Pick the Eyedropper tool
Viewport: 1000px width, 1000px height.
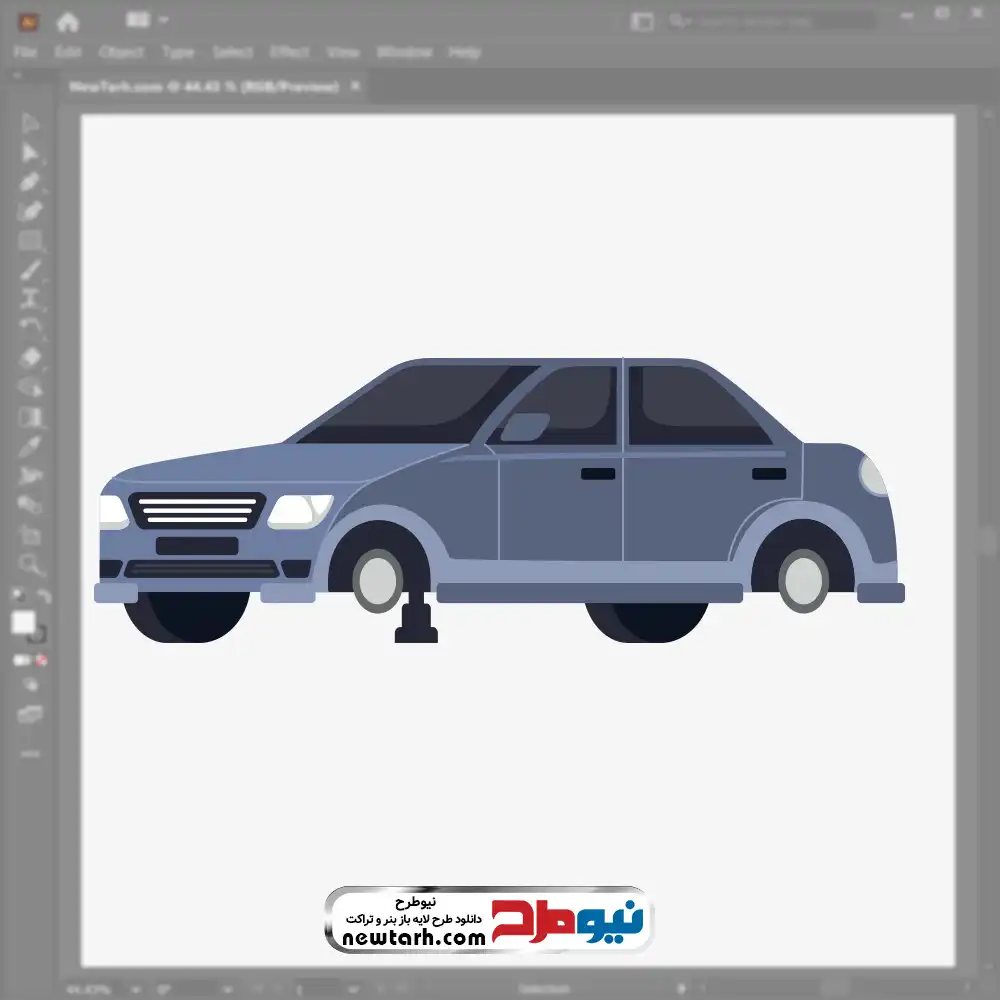pyautogui.click(x=30, y=446)
